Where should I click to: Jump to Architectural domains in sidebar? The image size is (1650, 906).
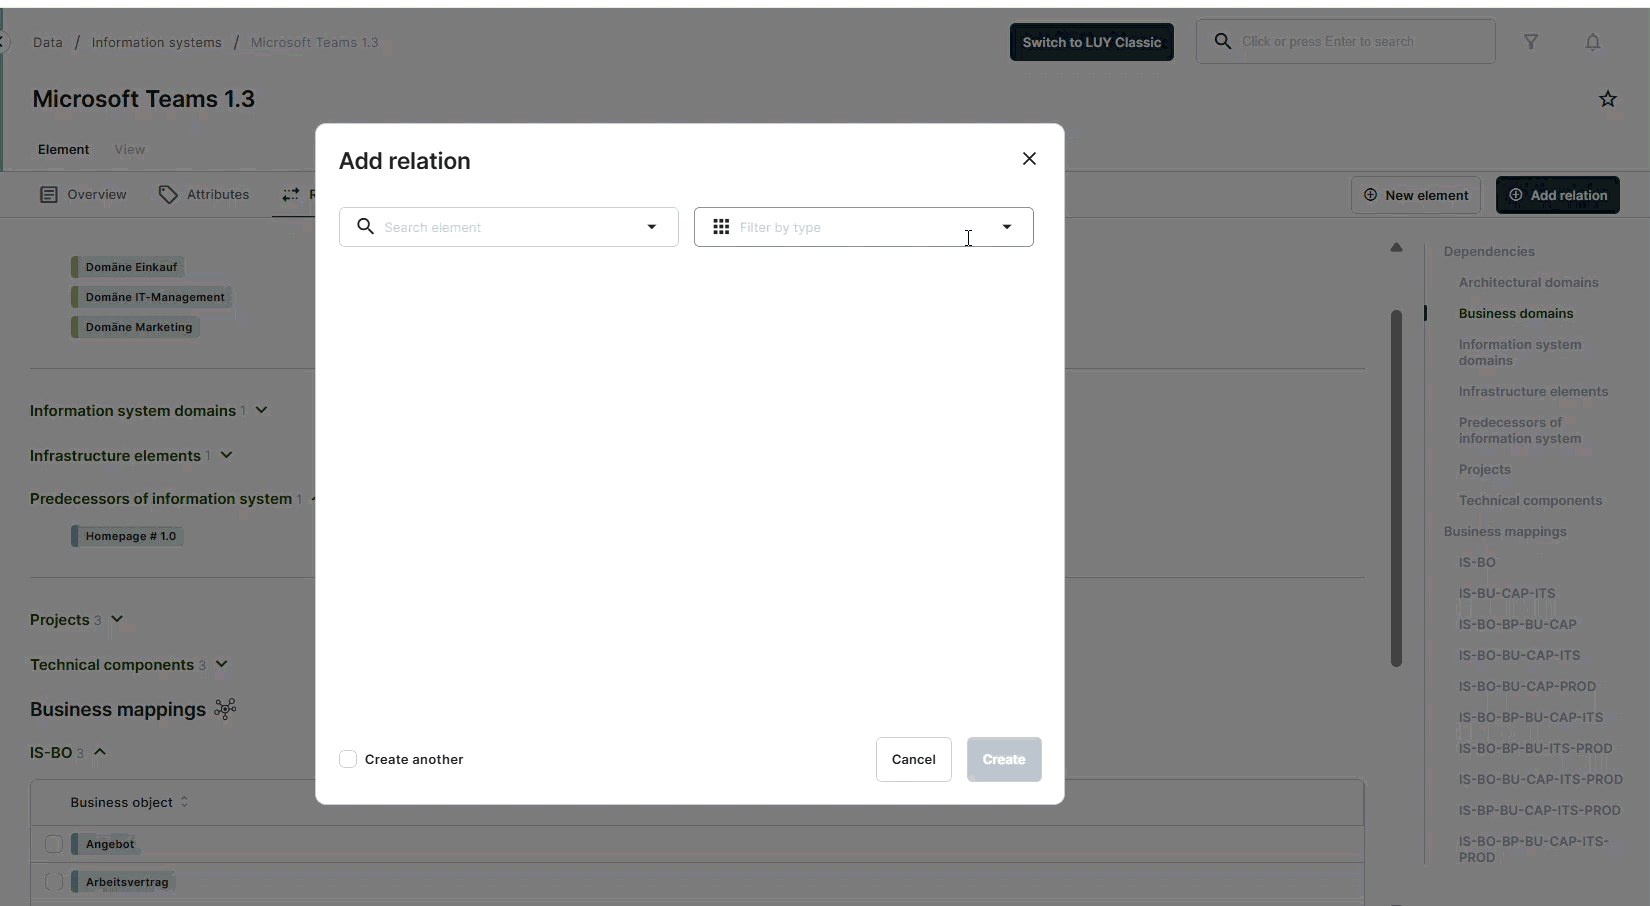coord(1528,282)
